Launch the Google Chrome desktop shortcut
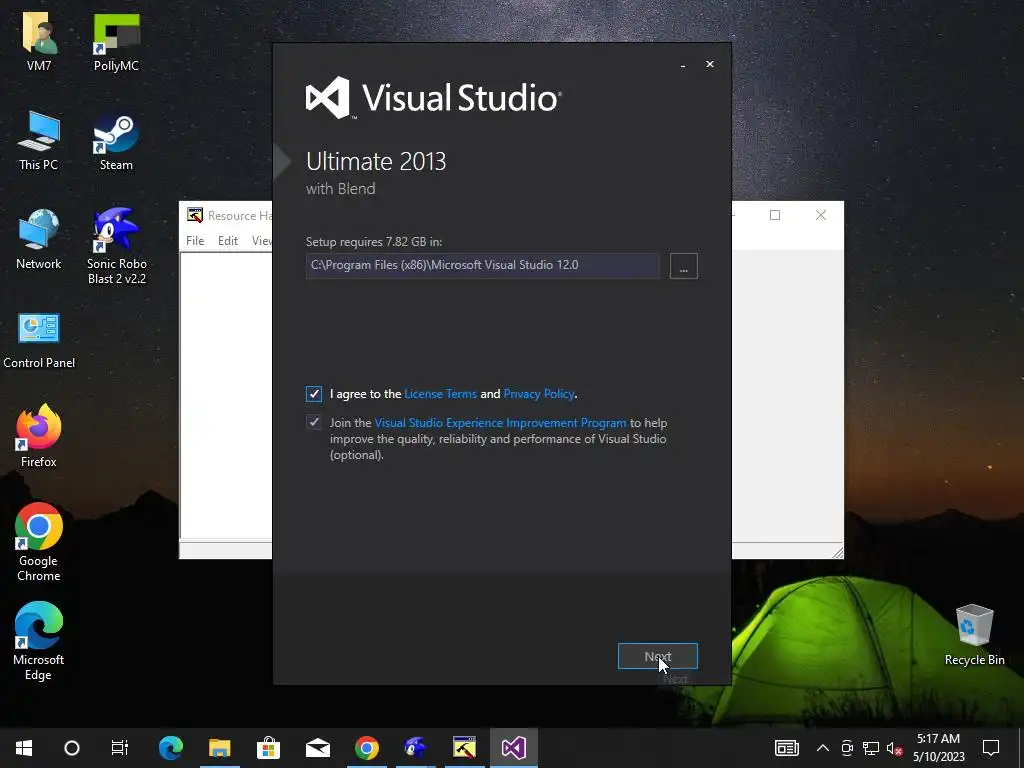Viewport: 1024px width, 768px height. click(x=39, y=542)
